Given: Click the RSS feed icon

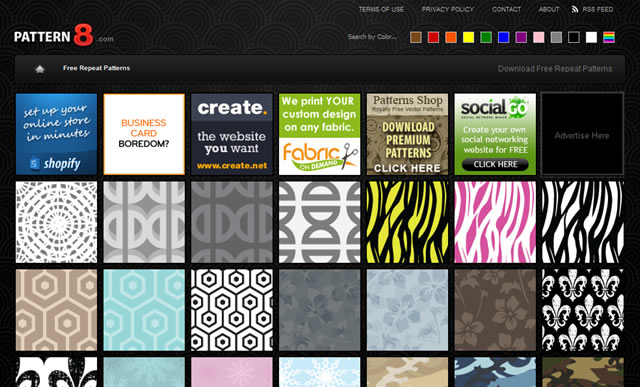Looking at the screenshot, I should (575, 9).
